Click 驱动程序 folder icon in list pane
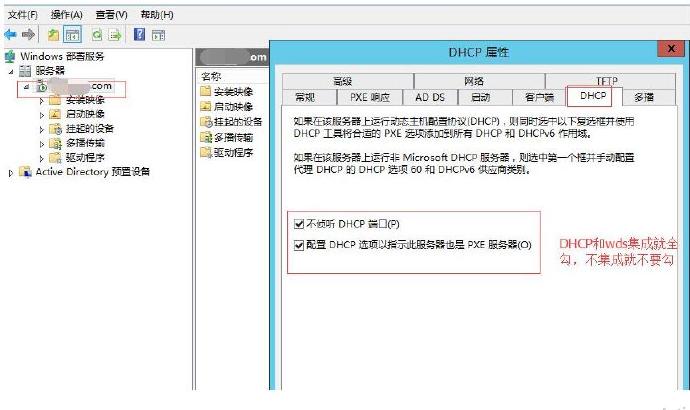The height and width of the screenshot is (410, 690). 206,152
